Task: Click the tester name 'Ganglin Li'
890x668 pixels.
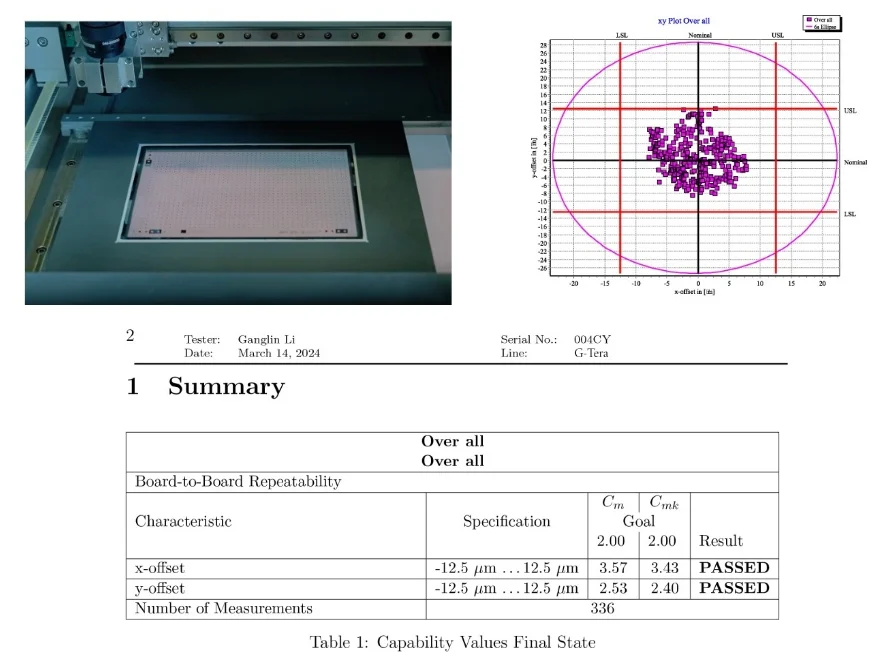Action: (266, 339)
